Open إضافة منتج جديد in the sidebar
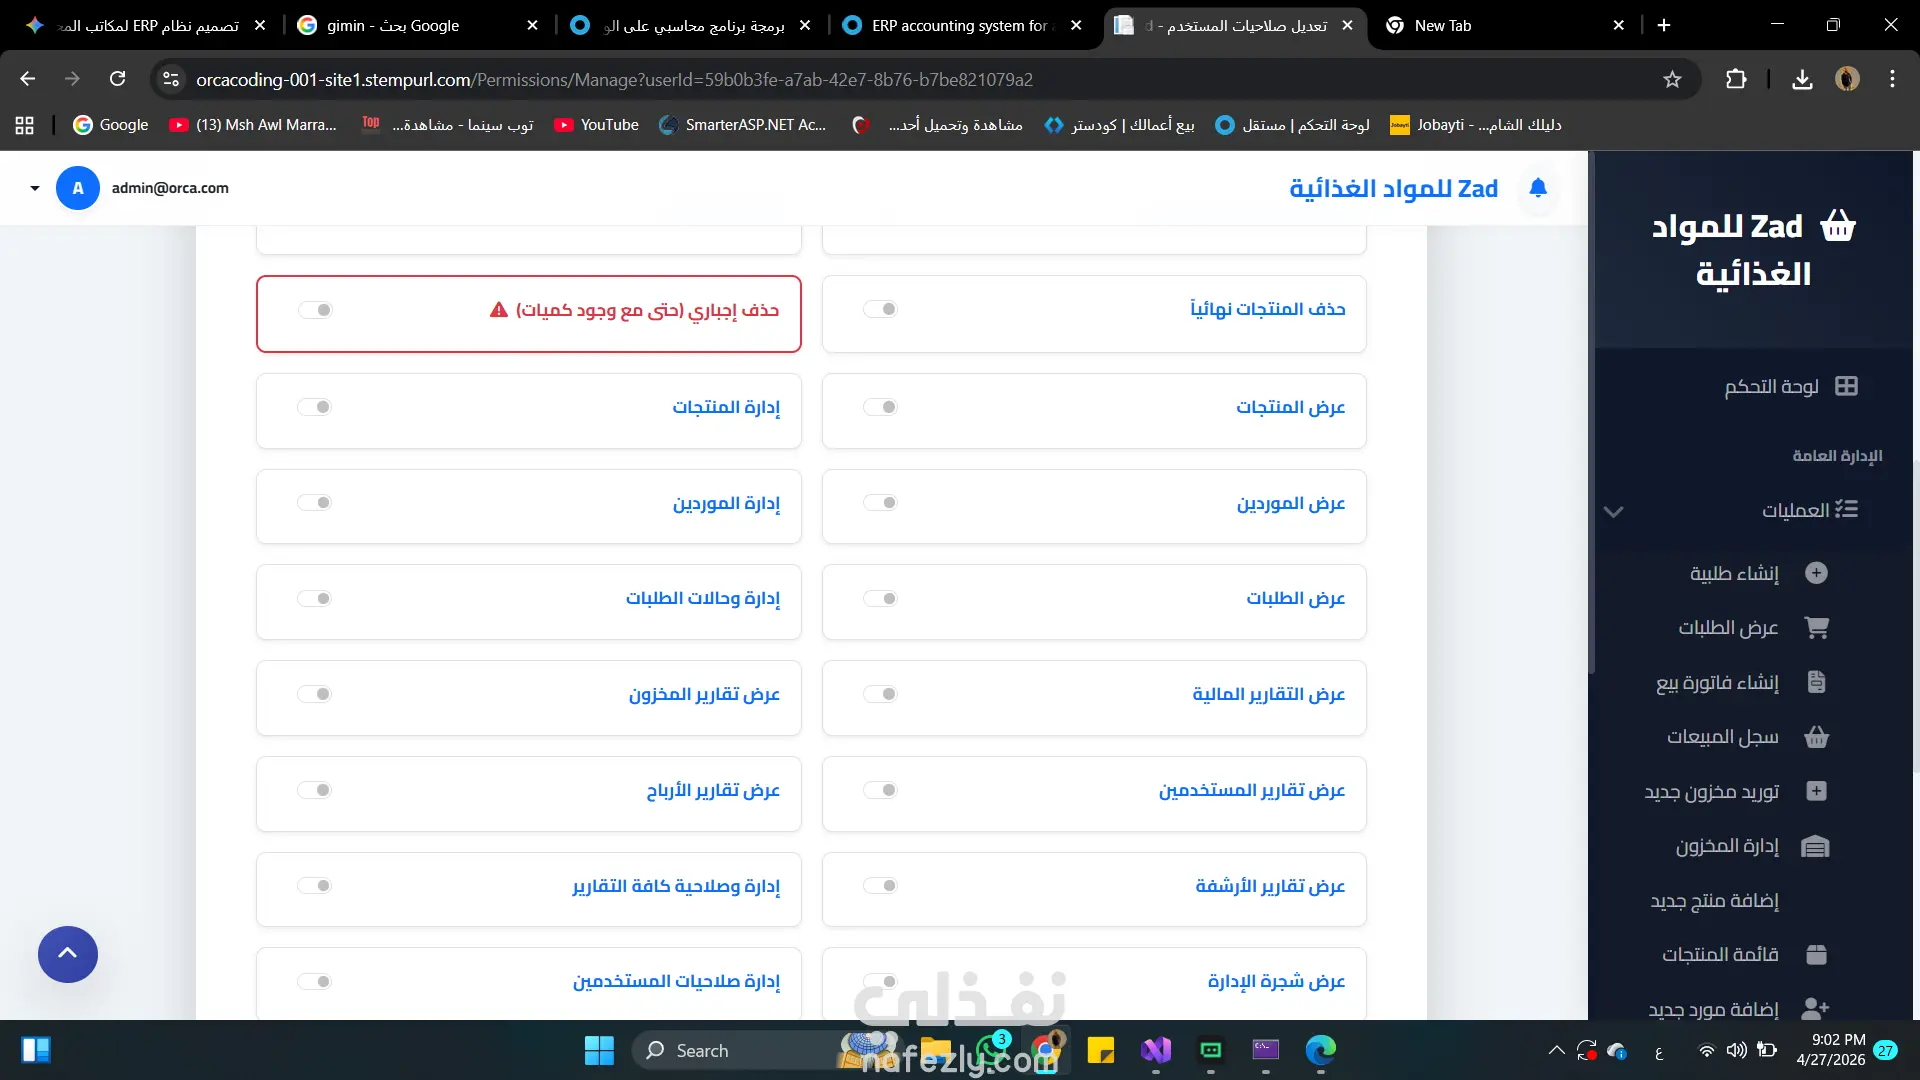 1714,901
